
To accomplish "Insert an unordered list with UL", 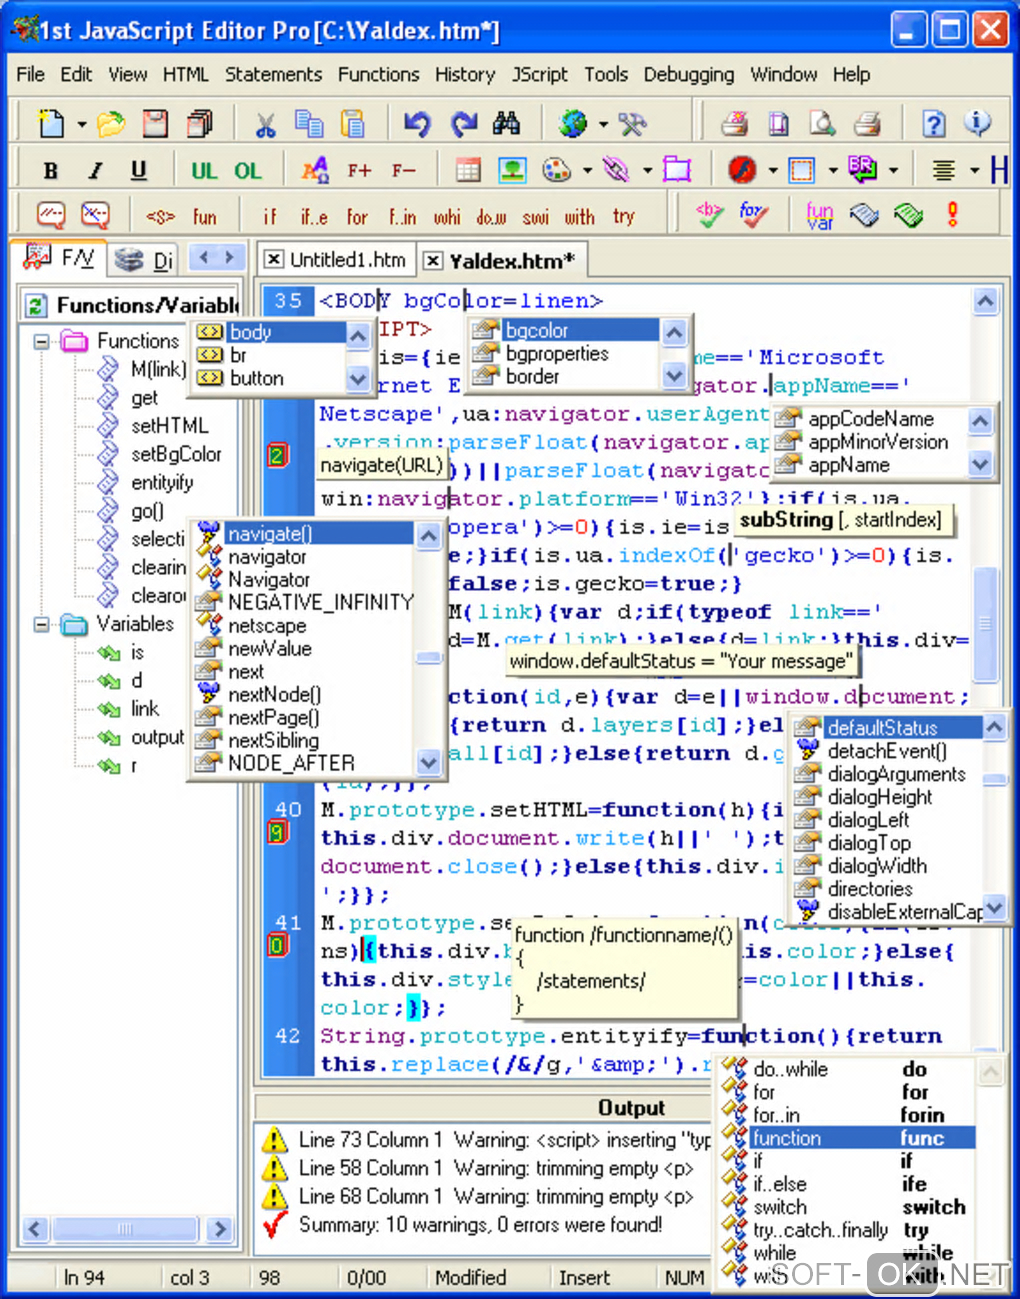I will [204, 170].
